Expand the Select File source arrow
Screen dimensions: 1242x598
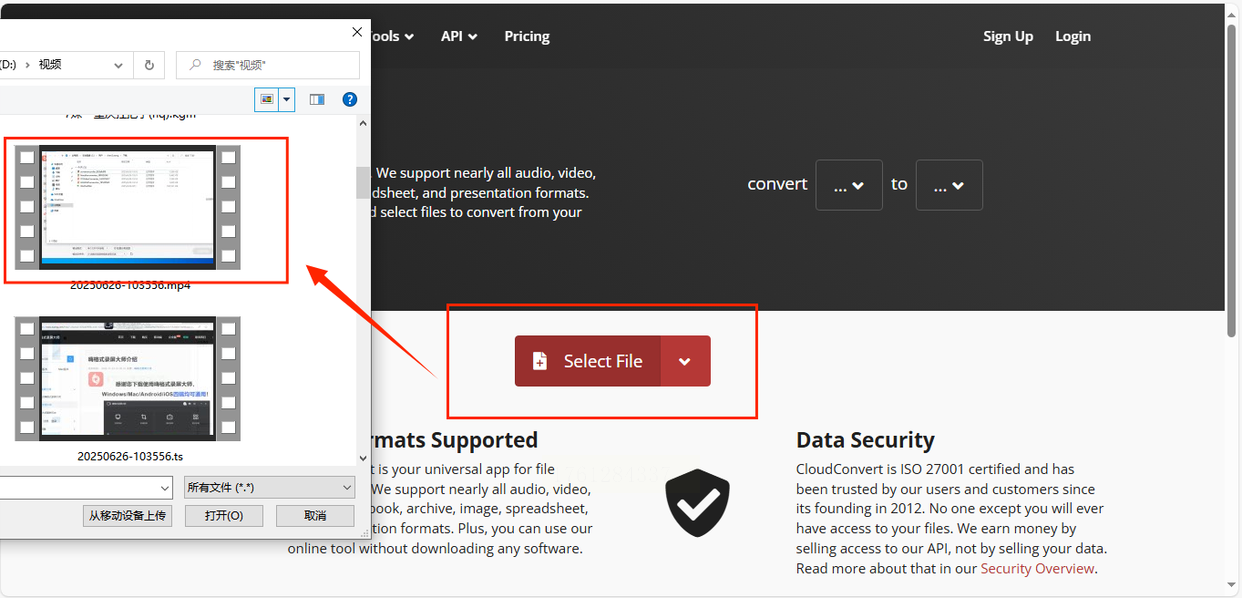685,361
